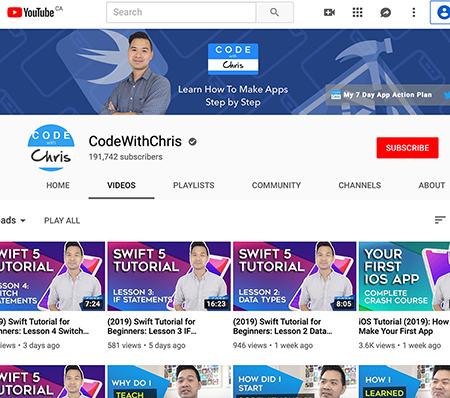Click the 7:24 duration badge
This screenshot has width=450, height=398.
click(92, 304)
